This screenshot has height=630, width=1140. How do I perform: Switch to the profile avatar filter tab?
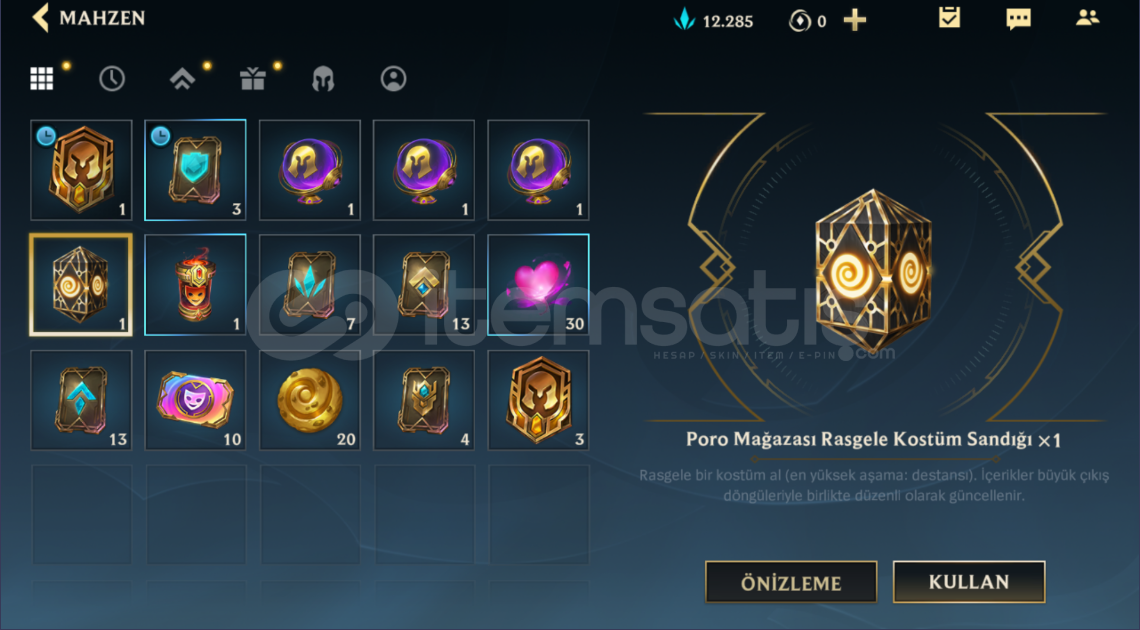pyautogui.click(x=393, y=78)
